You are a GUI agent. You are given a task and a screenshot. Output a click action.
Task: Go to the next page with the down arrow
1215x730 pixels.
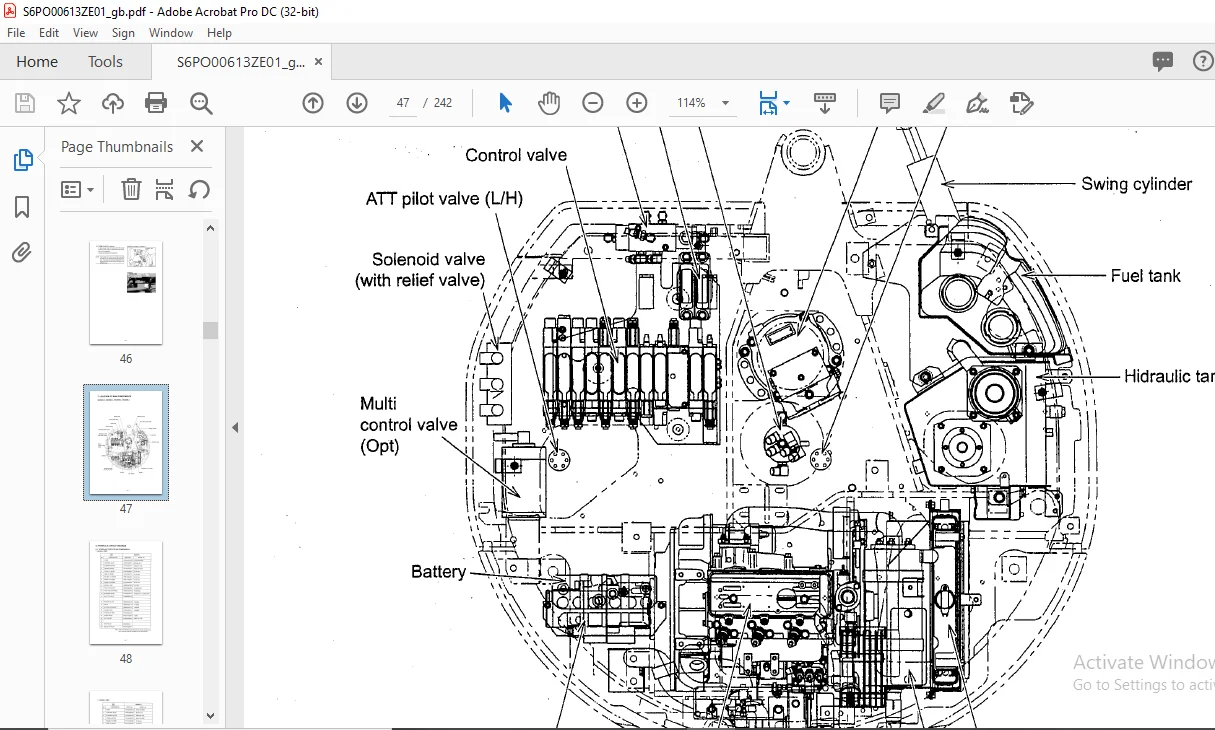pyautogui.click(x=357, y=103)
